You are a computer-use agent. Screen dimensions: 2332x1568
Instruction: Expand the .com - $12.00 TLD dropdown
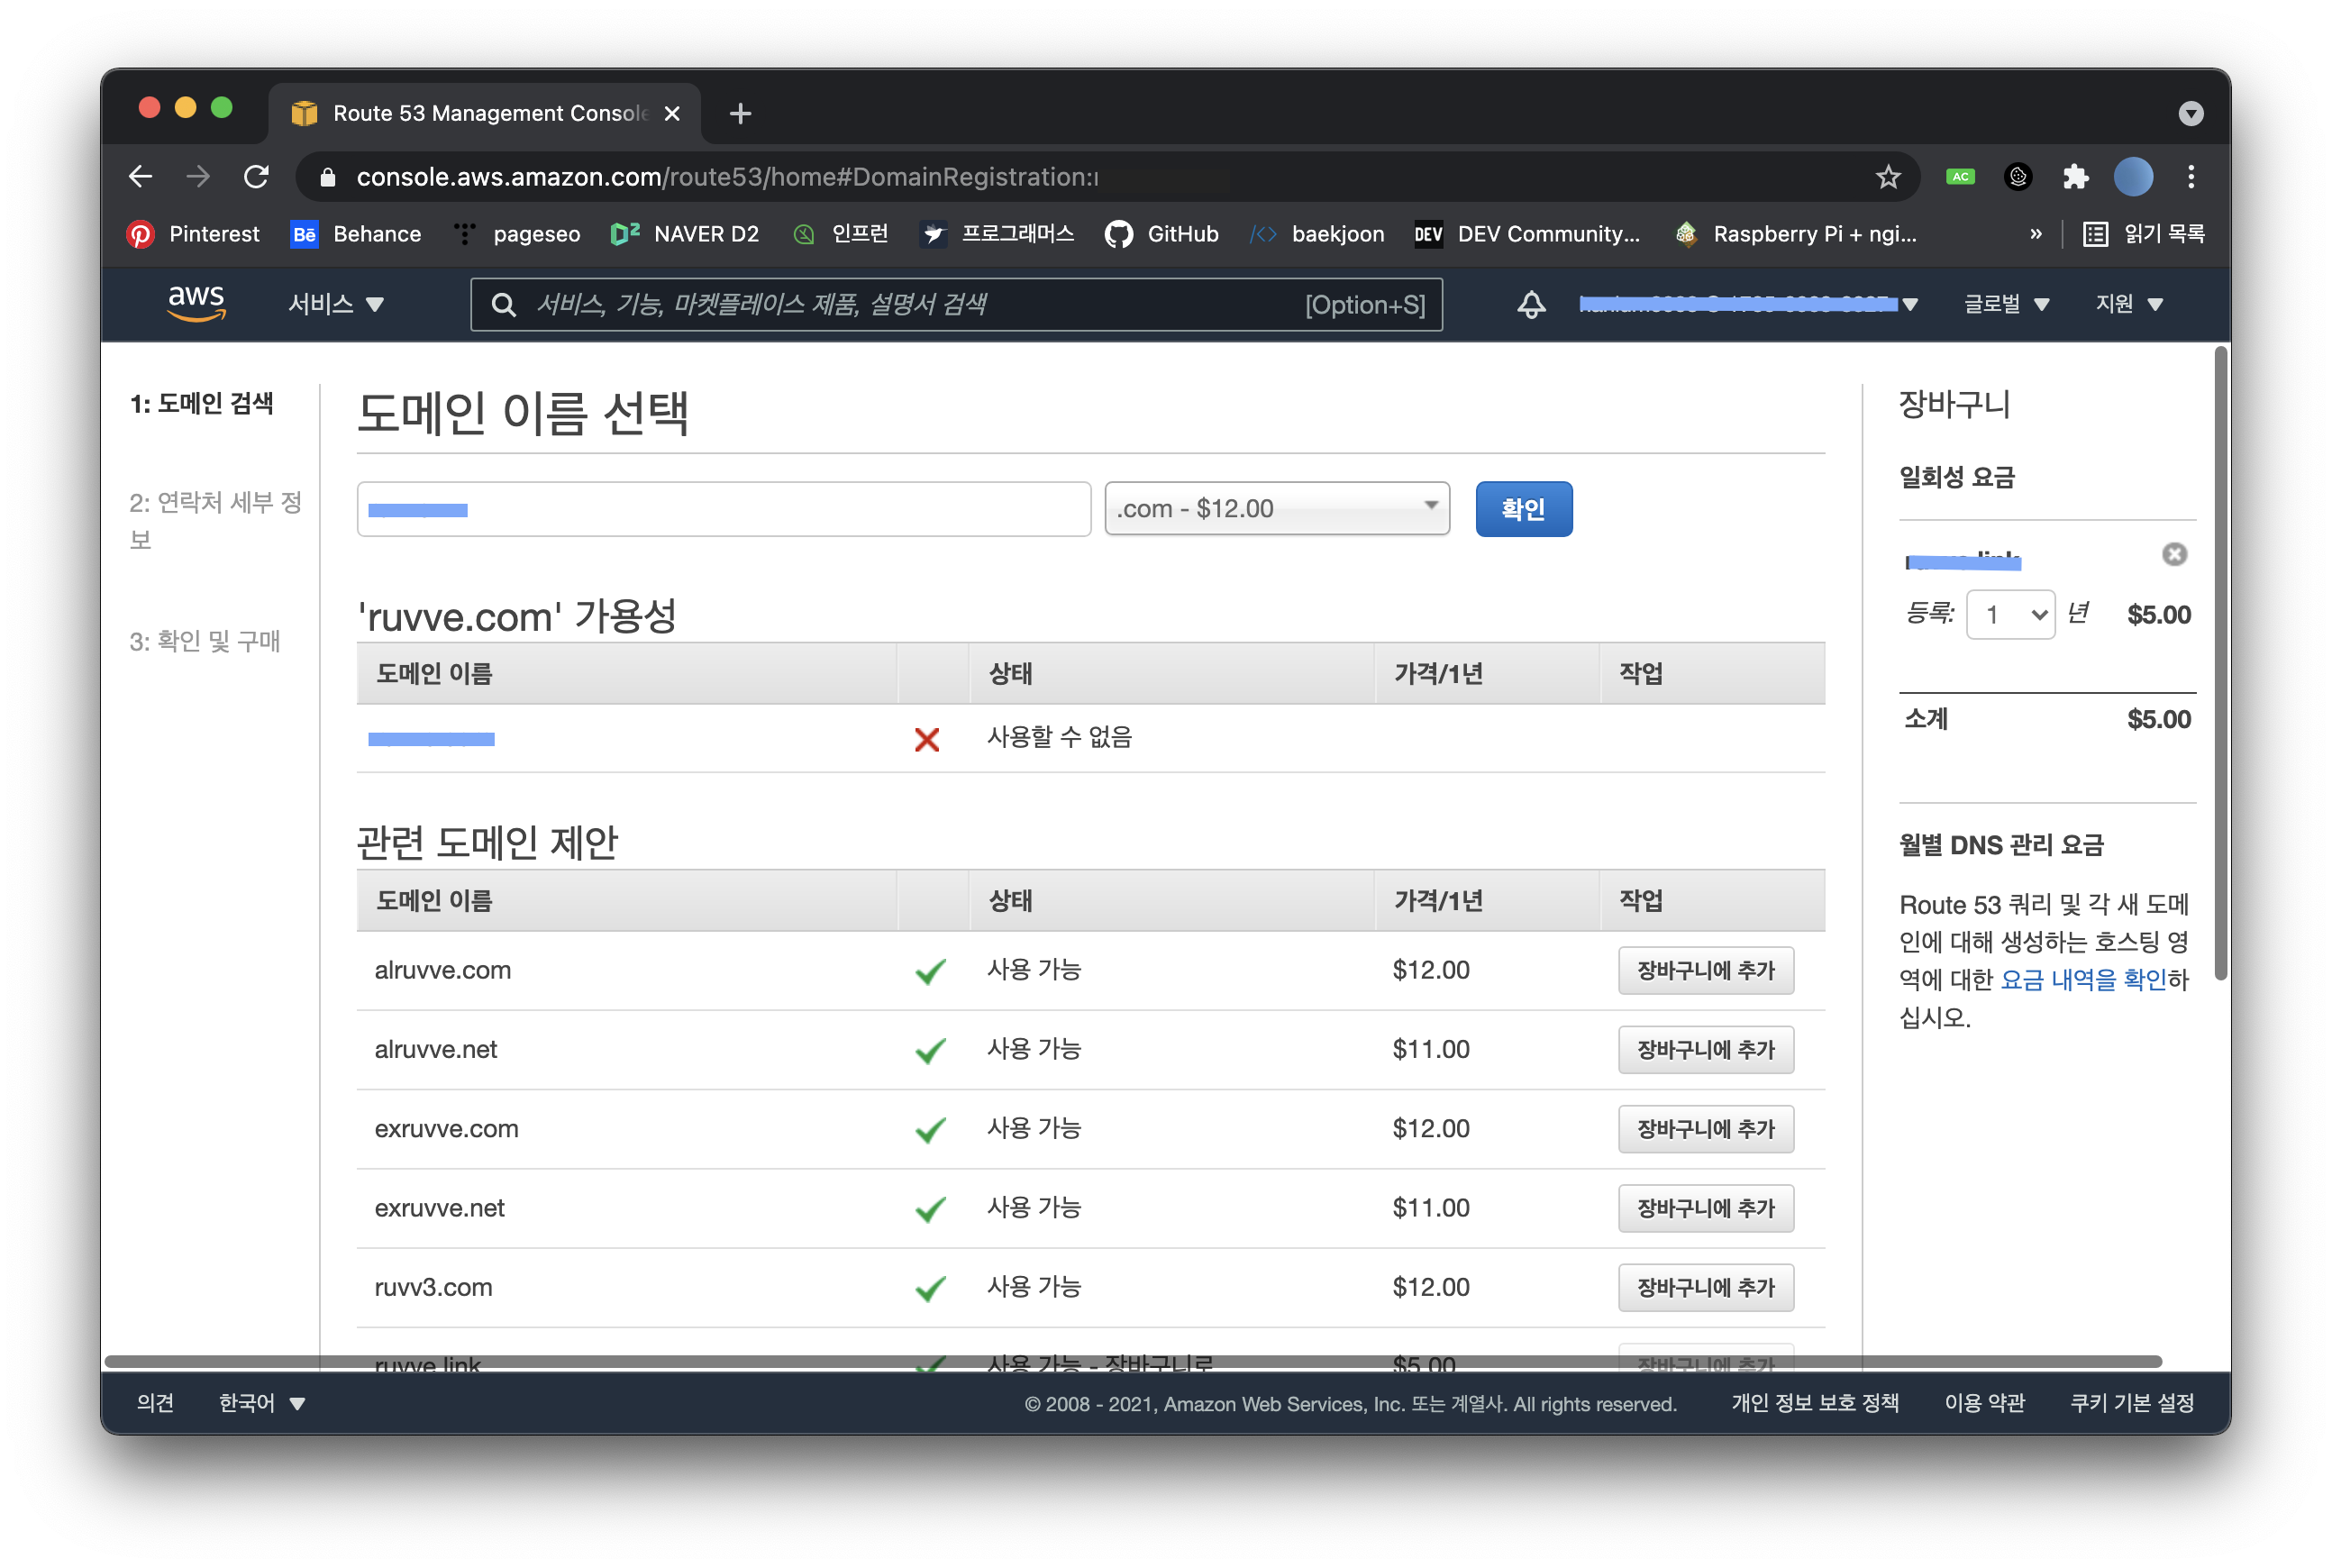pos(1276,509)
